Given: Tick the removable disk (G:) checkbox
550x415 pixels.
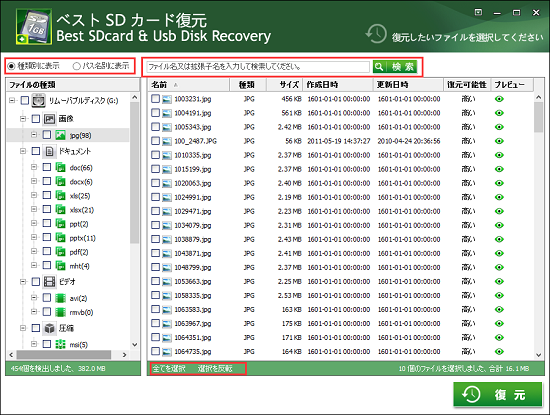Looking at the screenshot, I should pyautogui.click(x=25, y=101).
